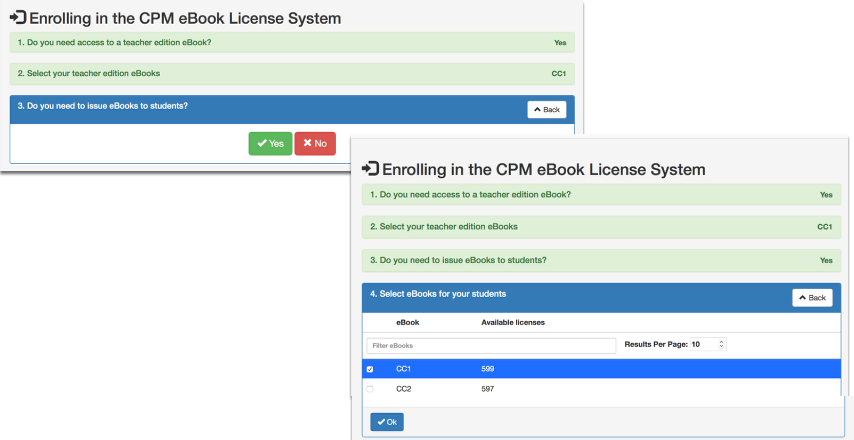Click the red No button in step 3

point(315,144)
